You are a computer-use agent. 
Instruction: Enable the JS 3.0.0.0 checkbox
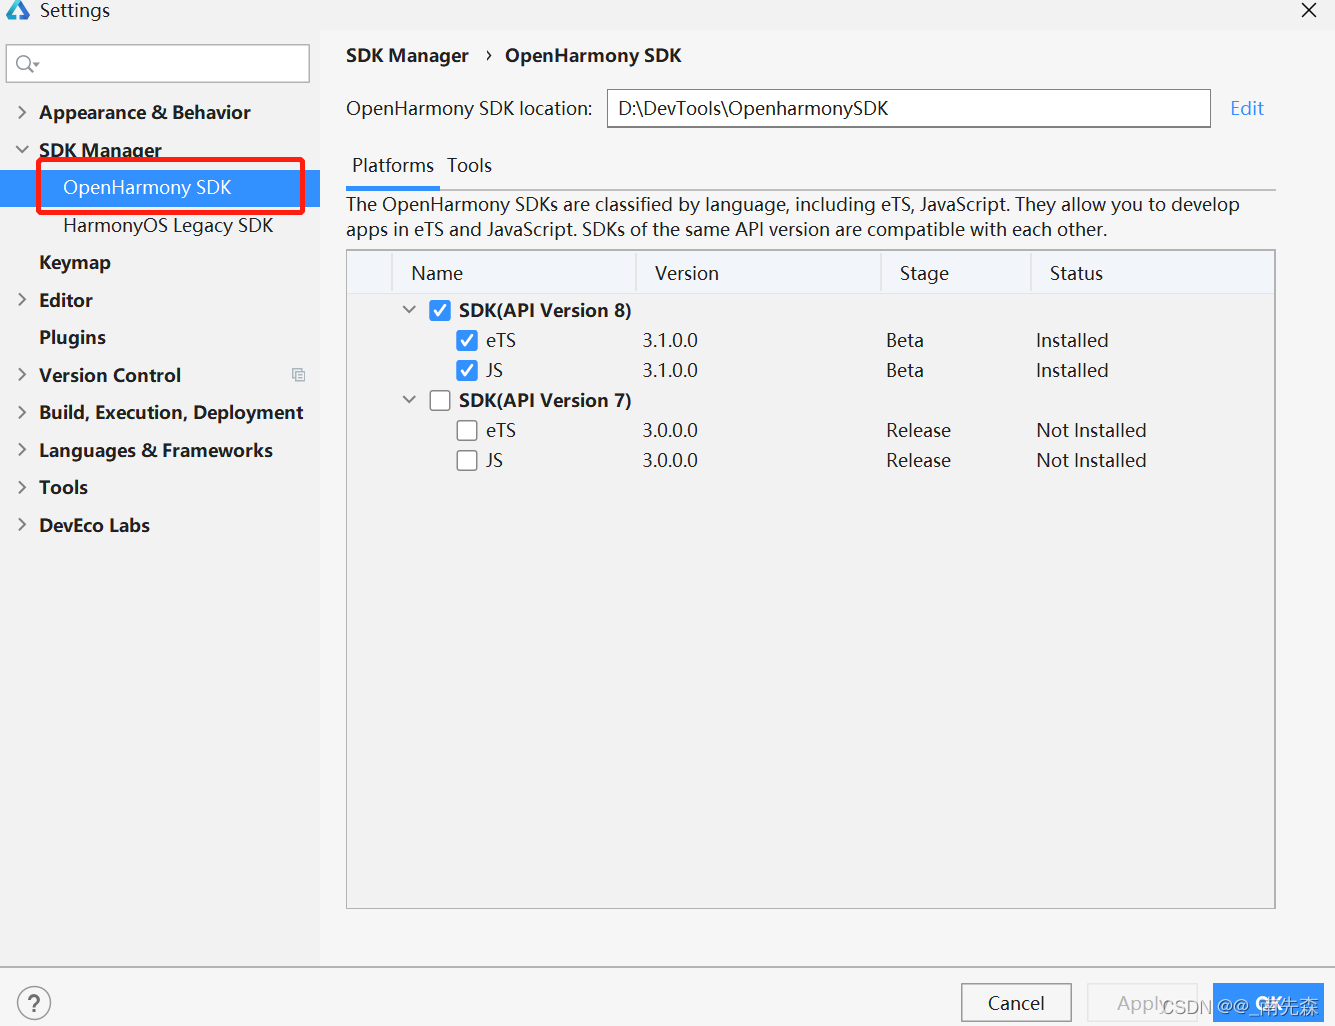pyautogui.click(x=467, y=461)
